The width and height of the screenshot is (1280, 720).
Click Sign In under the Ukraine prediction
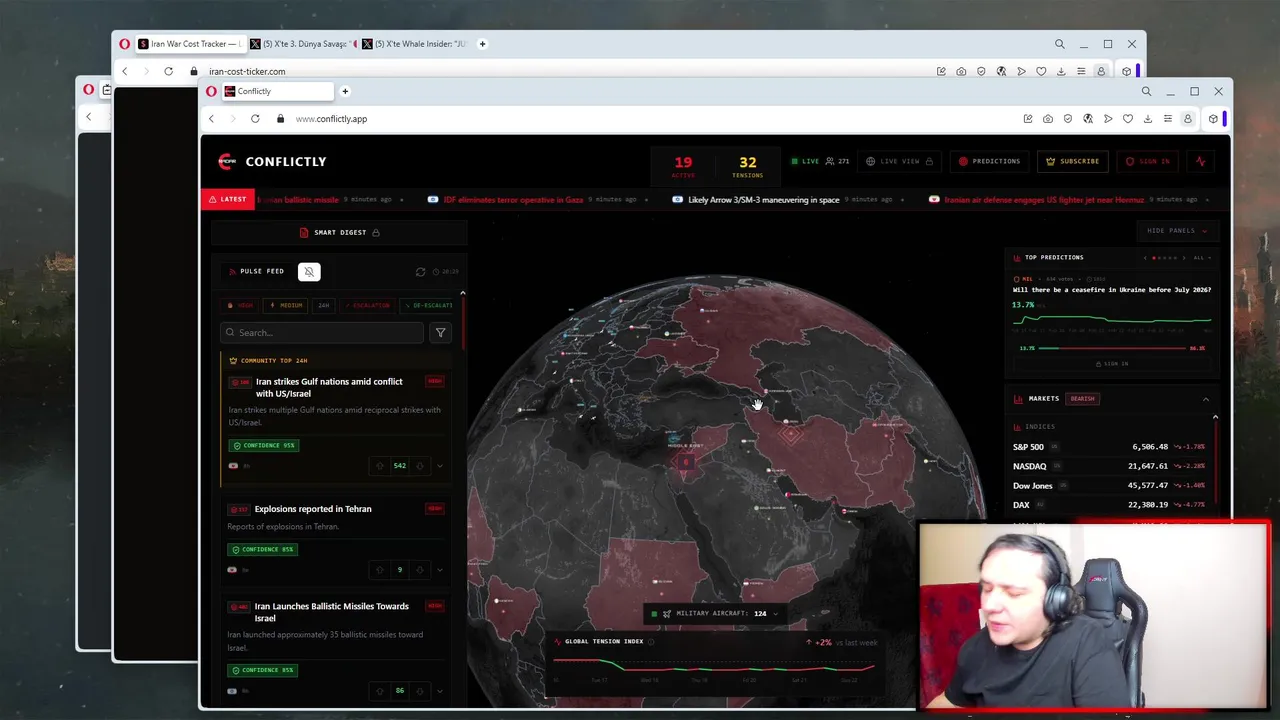1112,364
